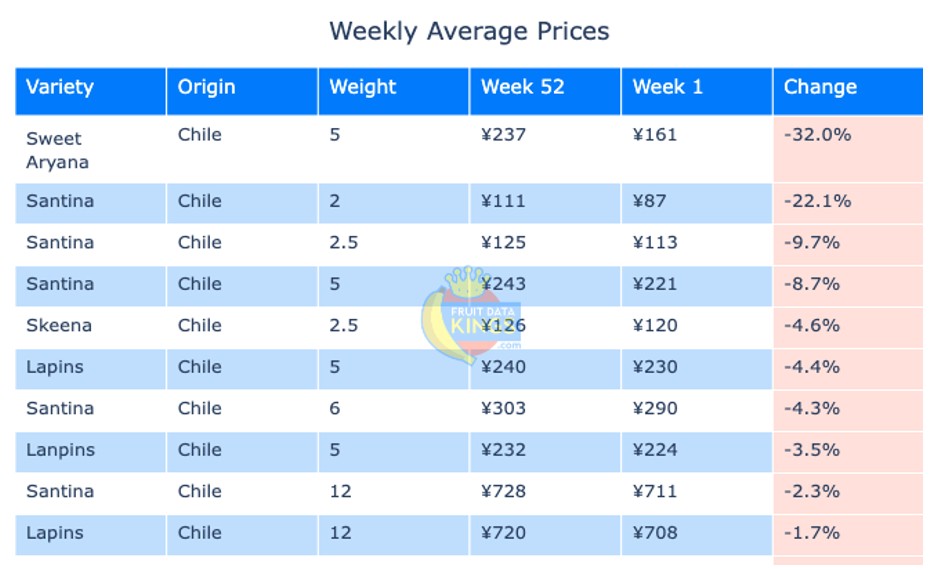Click the Variety column header
The width and height of the screenshot is (941, 570).
60,87
